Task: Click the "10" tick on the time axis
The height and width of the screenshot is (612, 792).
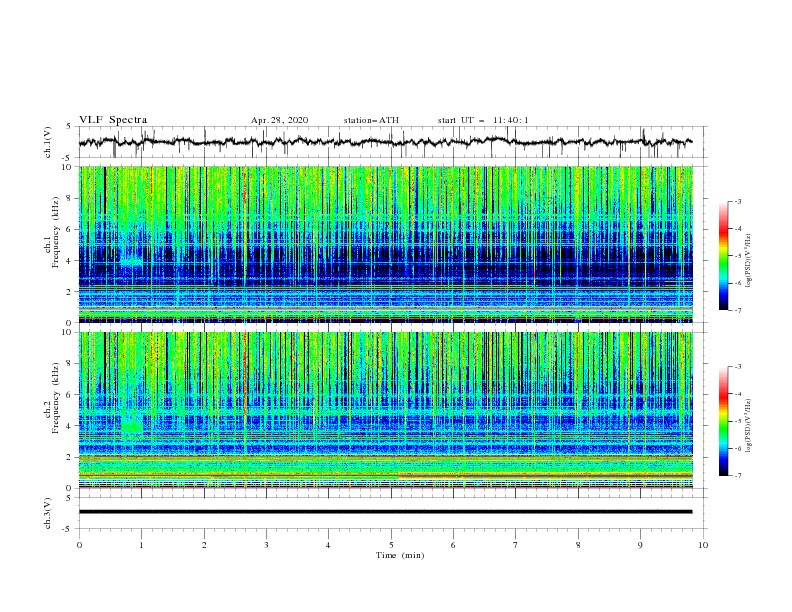Action: tap(703, 545)
